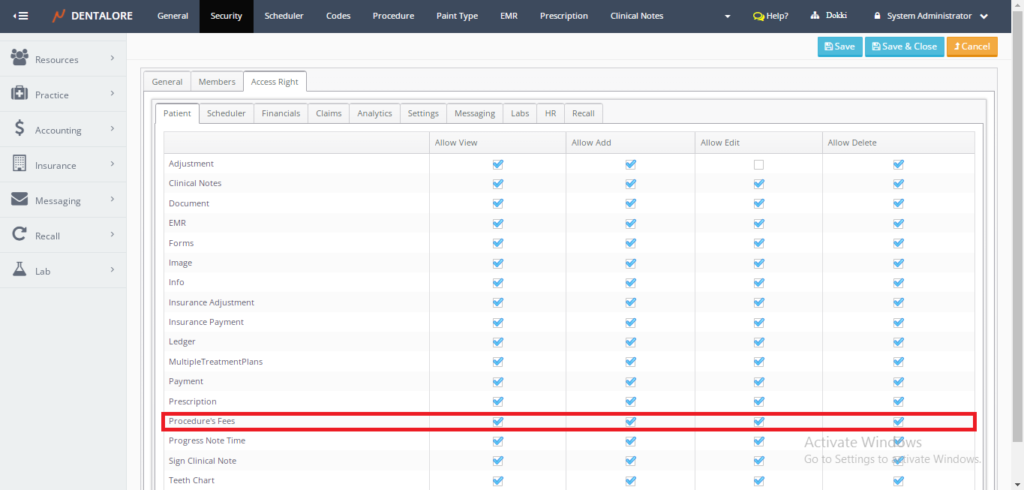Uncheck Allow Delete for Procedure's Fees

click(898, 421)
